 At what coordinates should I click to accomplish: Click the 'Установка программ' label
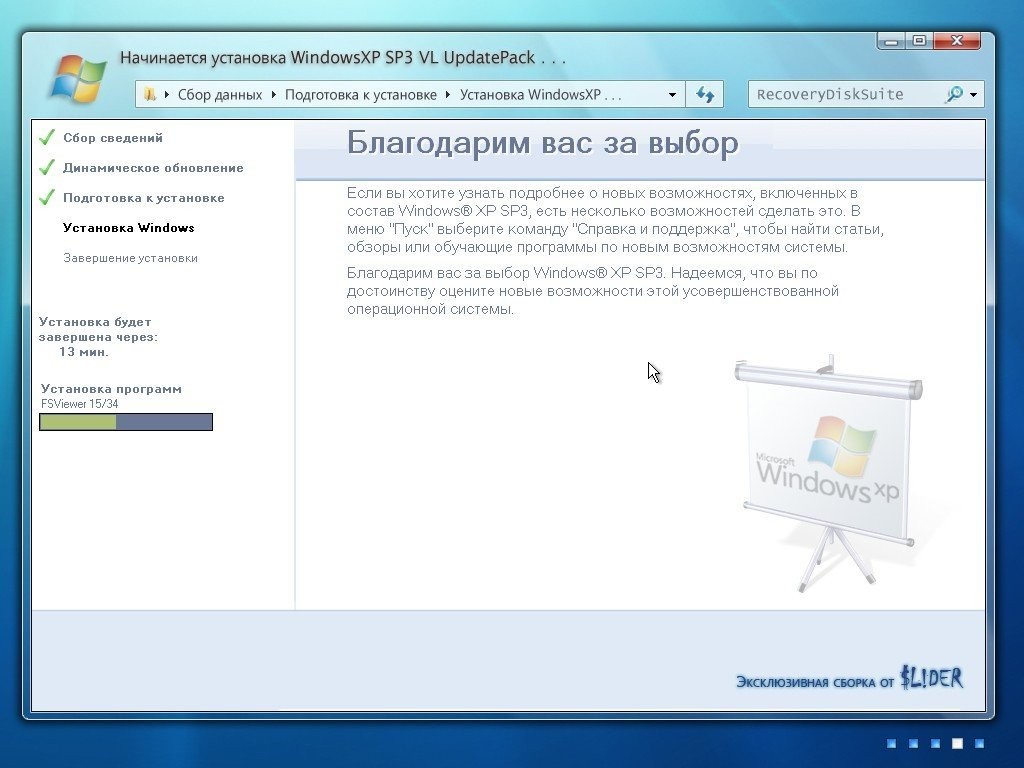[111, 389]
